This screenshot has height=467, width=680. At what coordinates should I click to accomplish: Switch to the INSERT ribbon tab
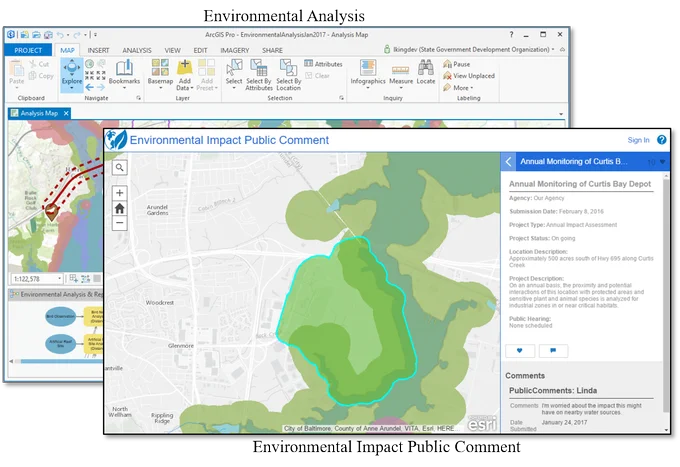[98, 50]
